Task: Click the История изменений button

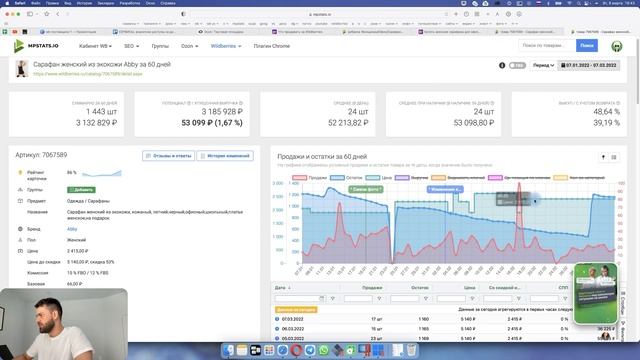Action: (225, 156)
